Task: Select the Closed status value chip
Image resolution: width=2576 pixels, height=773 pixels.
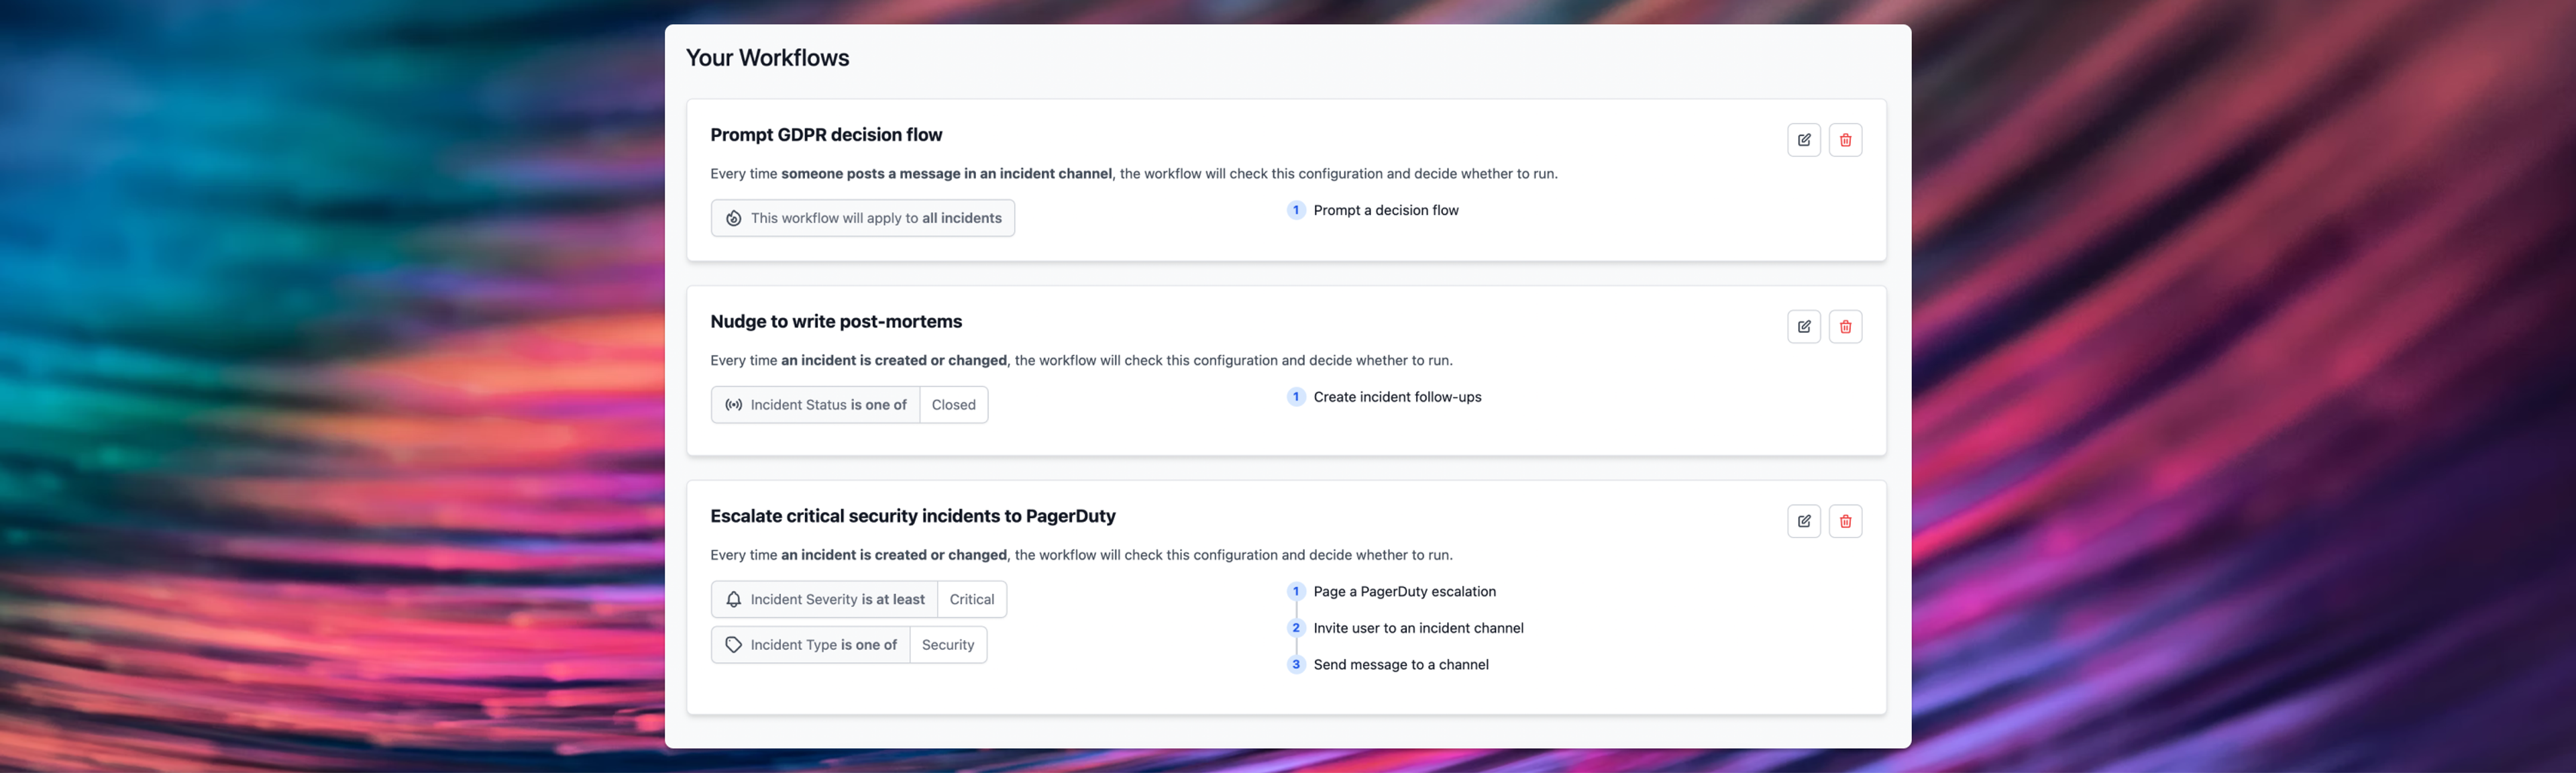Action: click(953, 405)
